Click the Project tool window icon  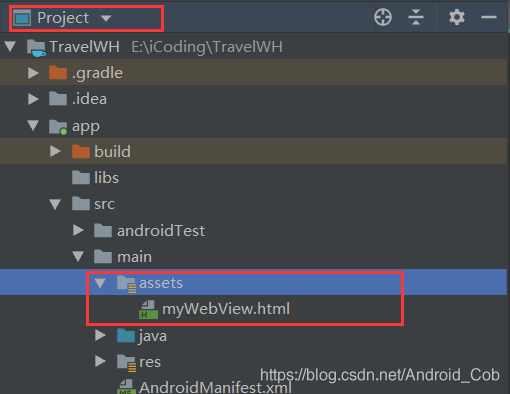pos(22,18)
